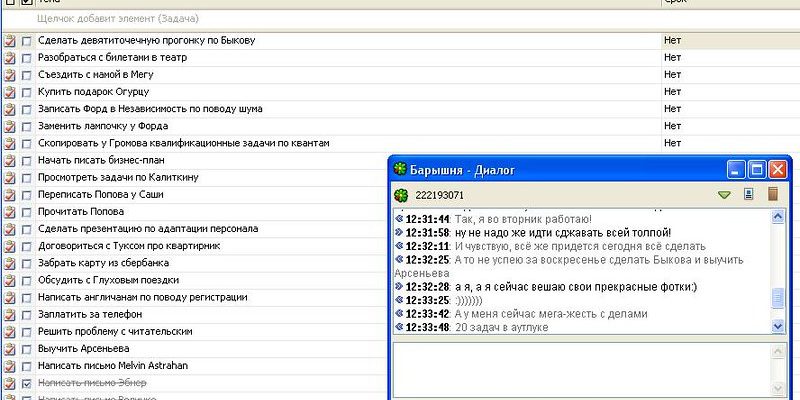Viewport: 800px width, 400px height.
Task: Open the brown message history icon
Action: tap(772, 194)
